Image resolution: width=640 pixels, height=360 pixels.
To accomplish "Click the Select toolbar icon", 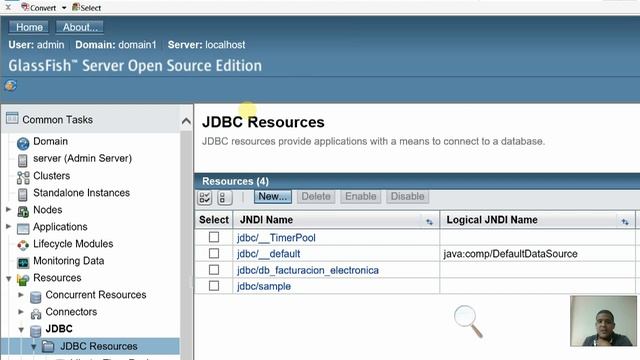I will click(x=76, y=7).
